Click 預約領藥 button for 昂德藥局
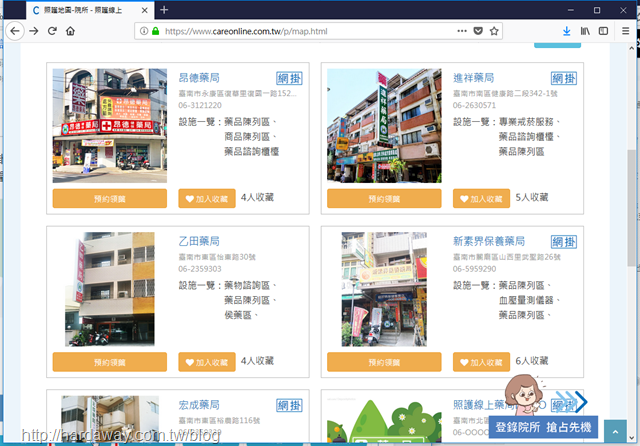Screen dimensions: 640x446 (x=110, y=199)
